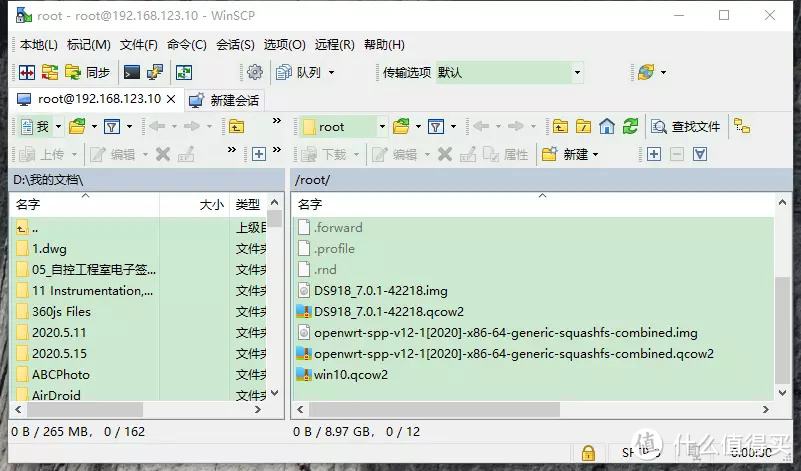The height and width of the screenshot is (471, 801).
Task: Sort remote panel by 名字 column header
Action: (534, 205)
